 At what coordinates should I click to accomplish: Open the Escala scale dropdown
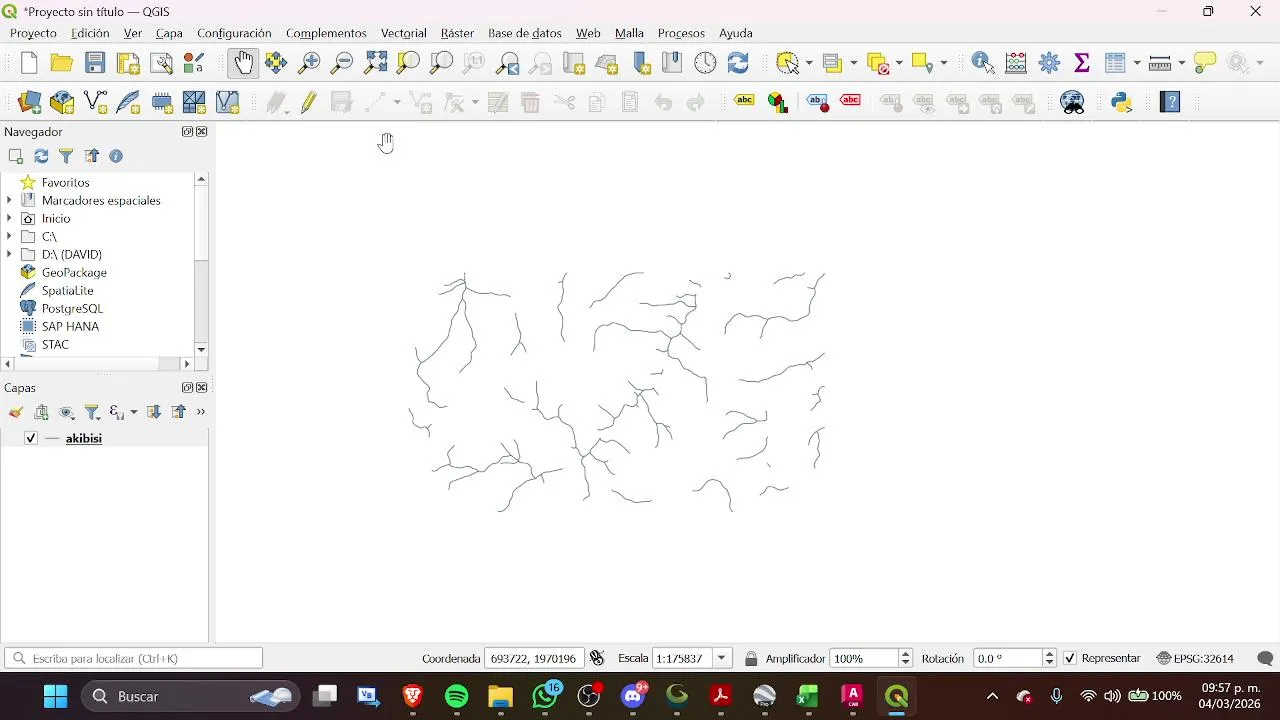722,658
